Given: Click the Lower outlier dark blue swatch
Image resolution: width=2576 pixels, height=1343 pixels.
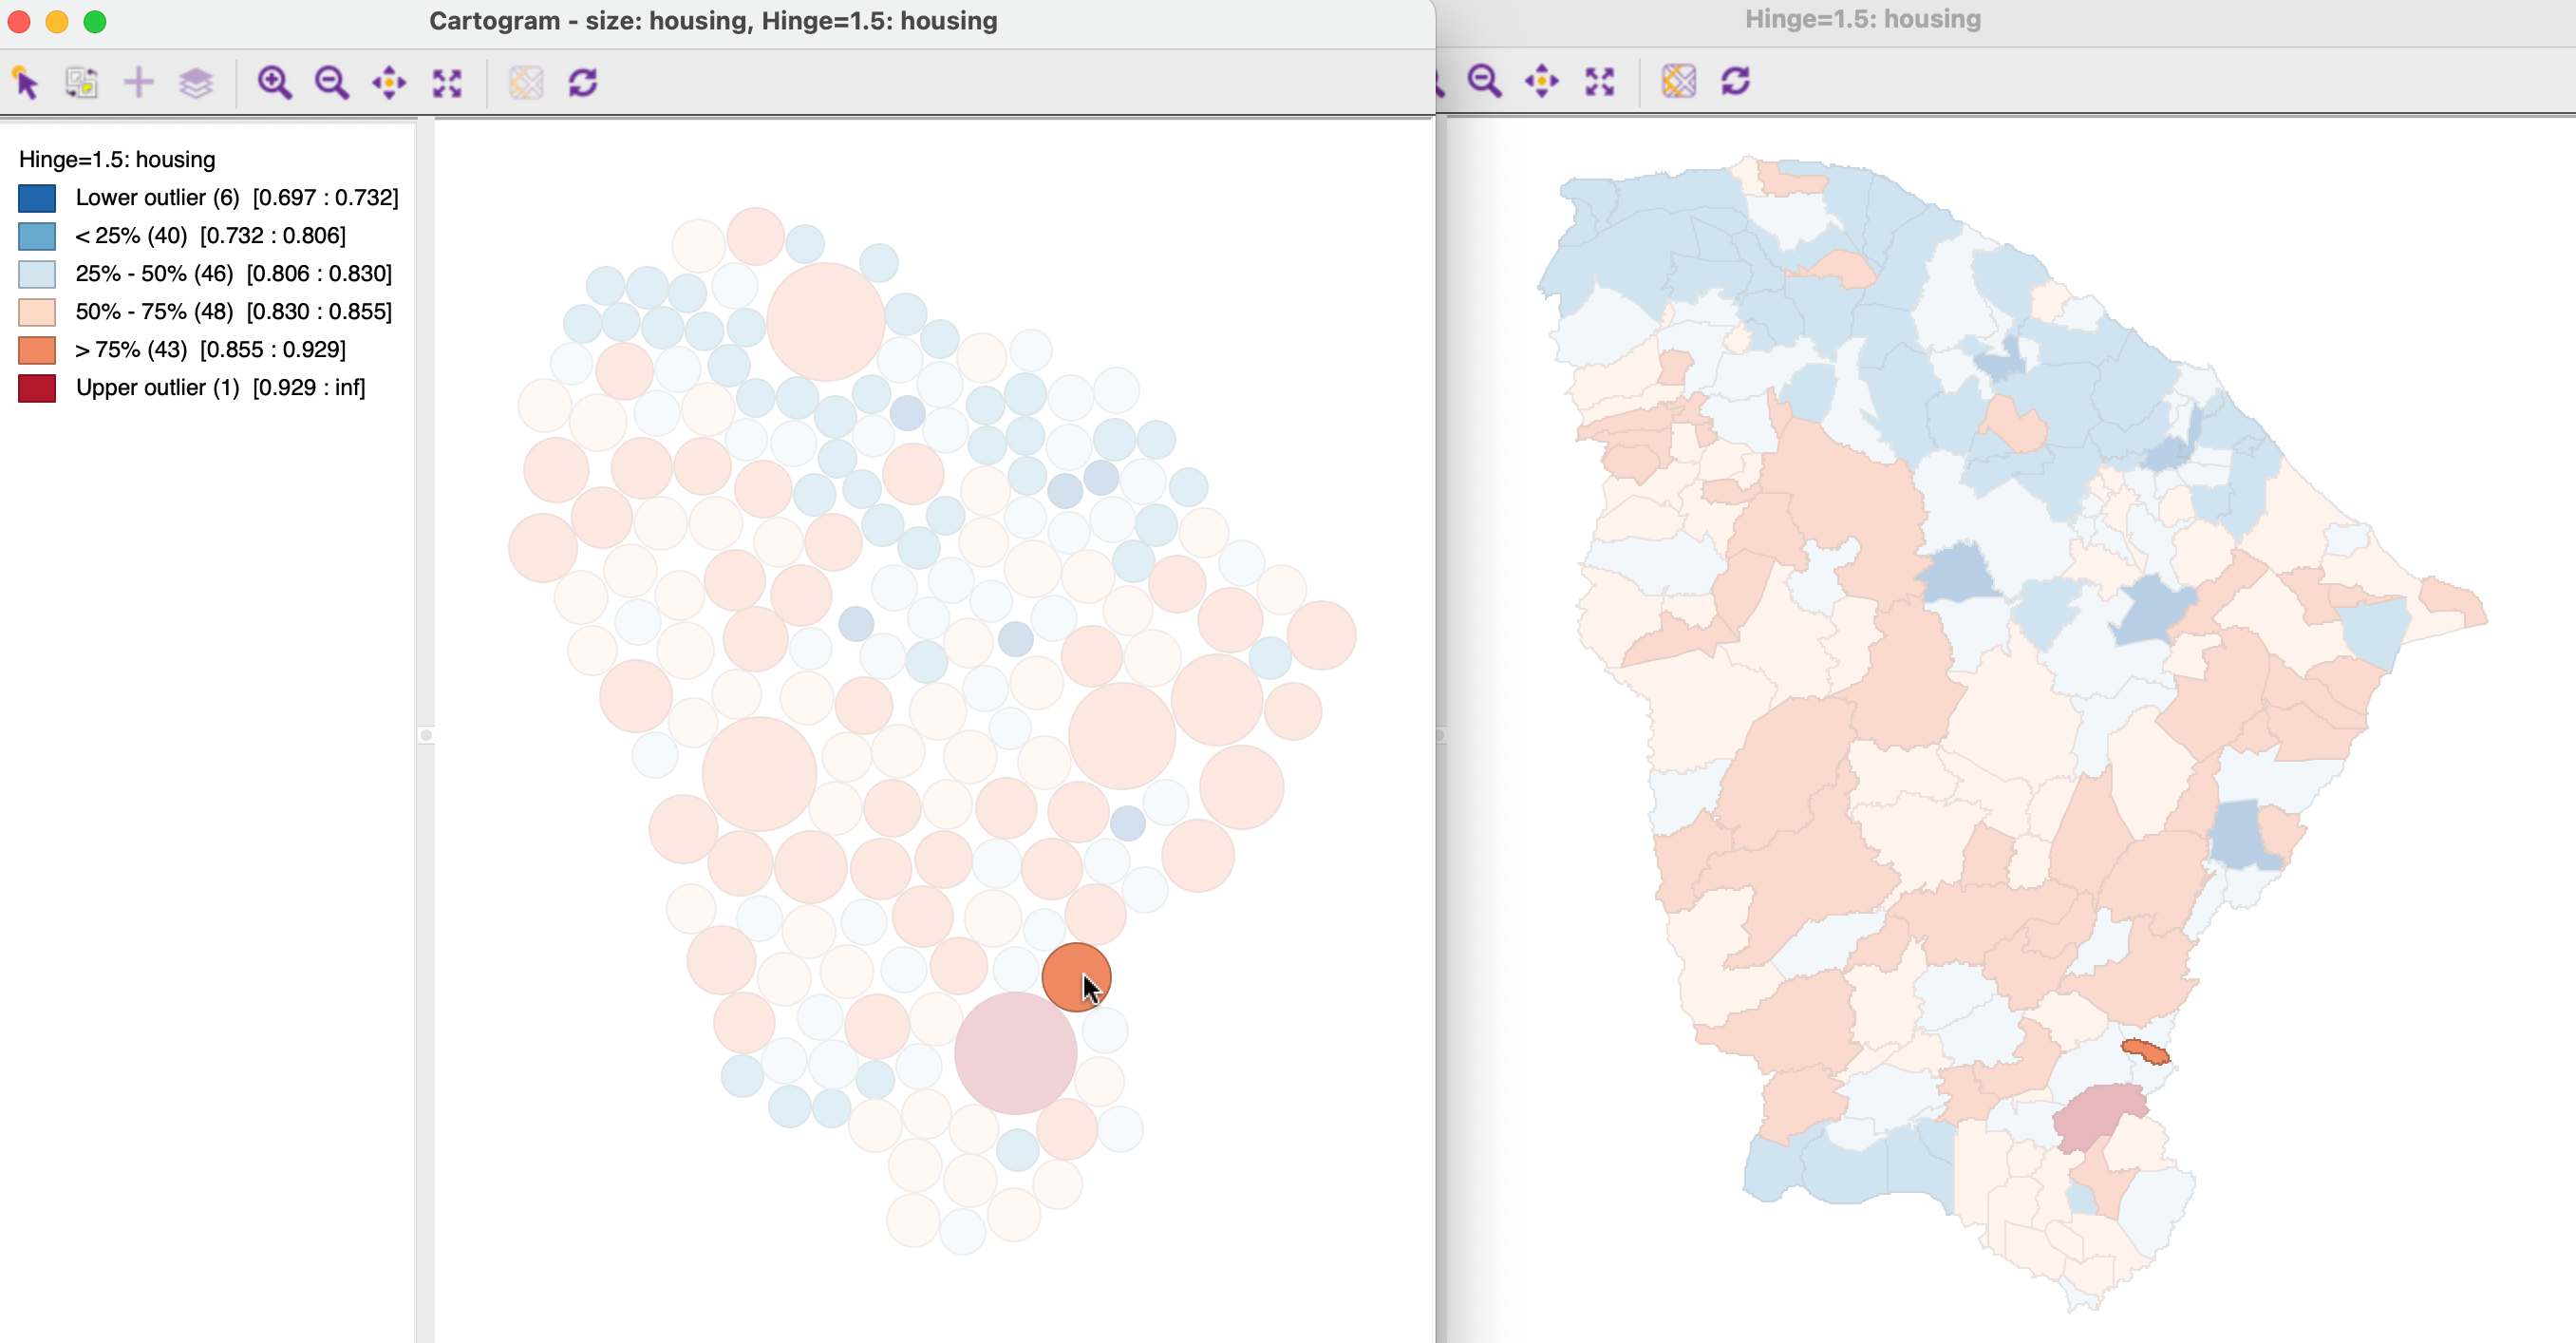Looking at the screenshot, I should pyautogui.click(x=37, y=198).
